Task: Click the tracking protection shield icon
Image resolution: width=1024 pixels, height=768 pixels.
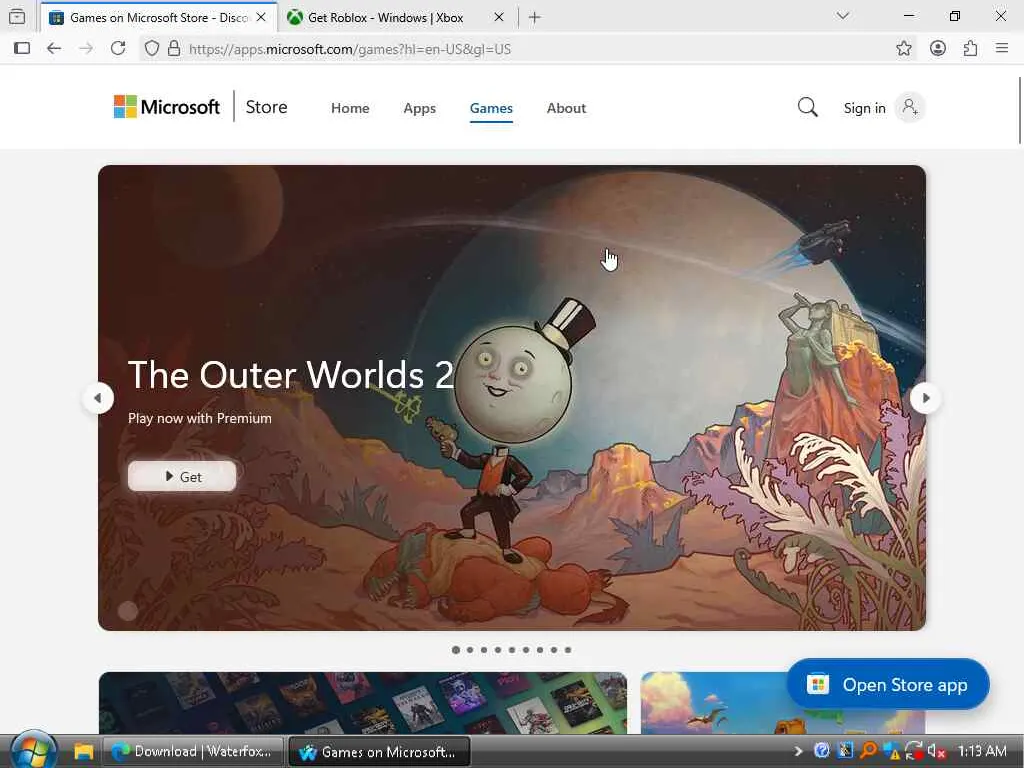Action: (x=152, y=48)
